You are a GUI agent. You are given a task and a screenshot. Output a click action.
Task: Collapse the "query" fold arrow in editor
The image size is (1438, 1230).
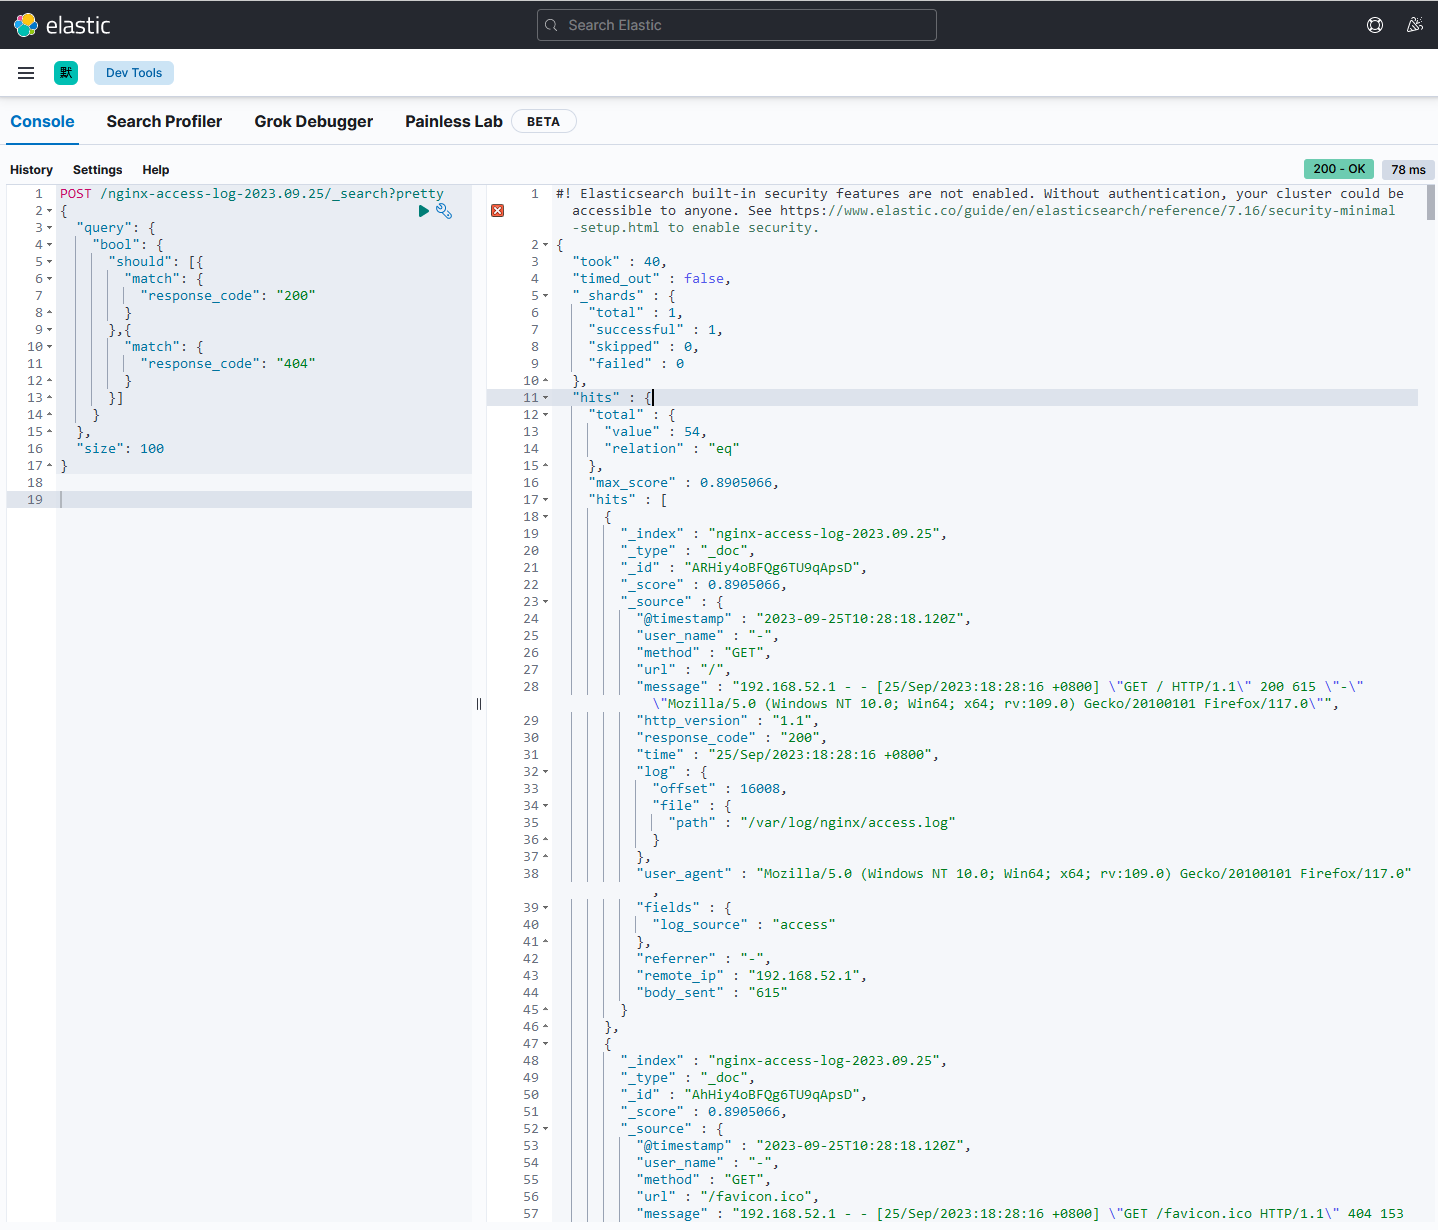(x=50, y=228)
